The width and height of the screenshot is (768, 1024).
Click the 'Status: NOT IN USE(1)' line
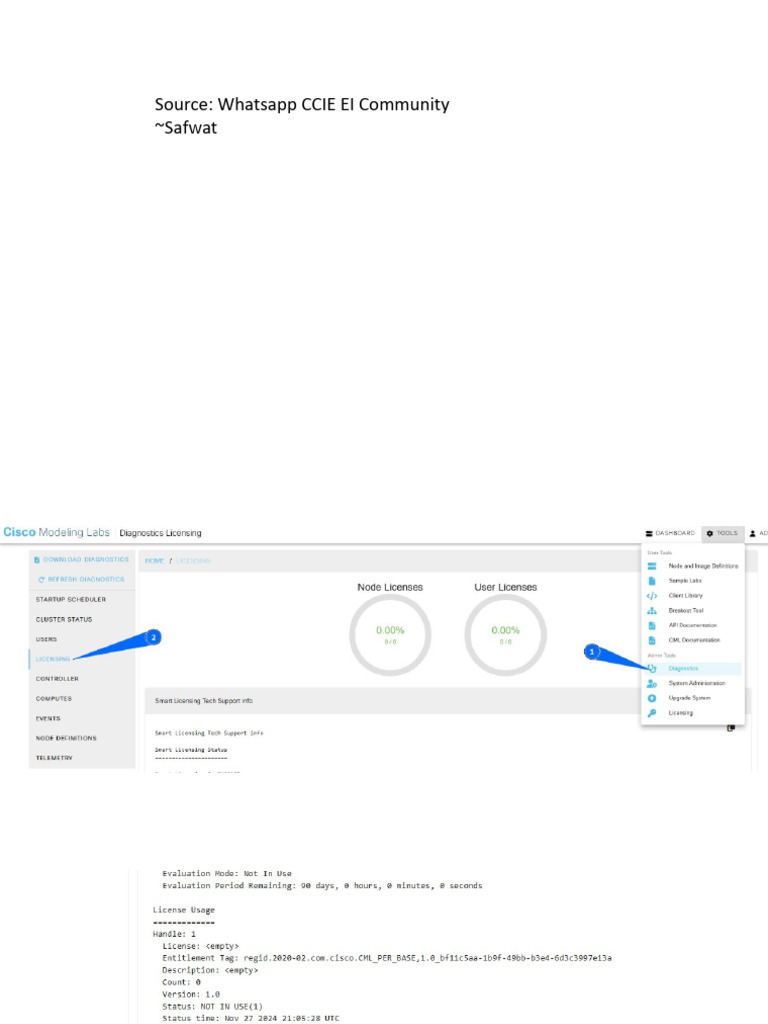coord(212,1006)
